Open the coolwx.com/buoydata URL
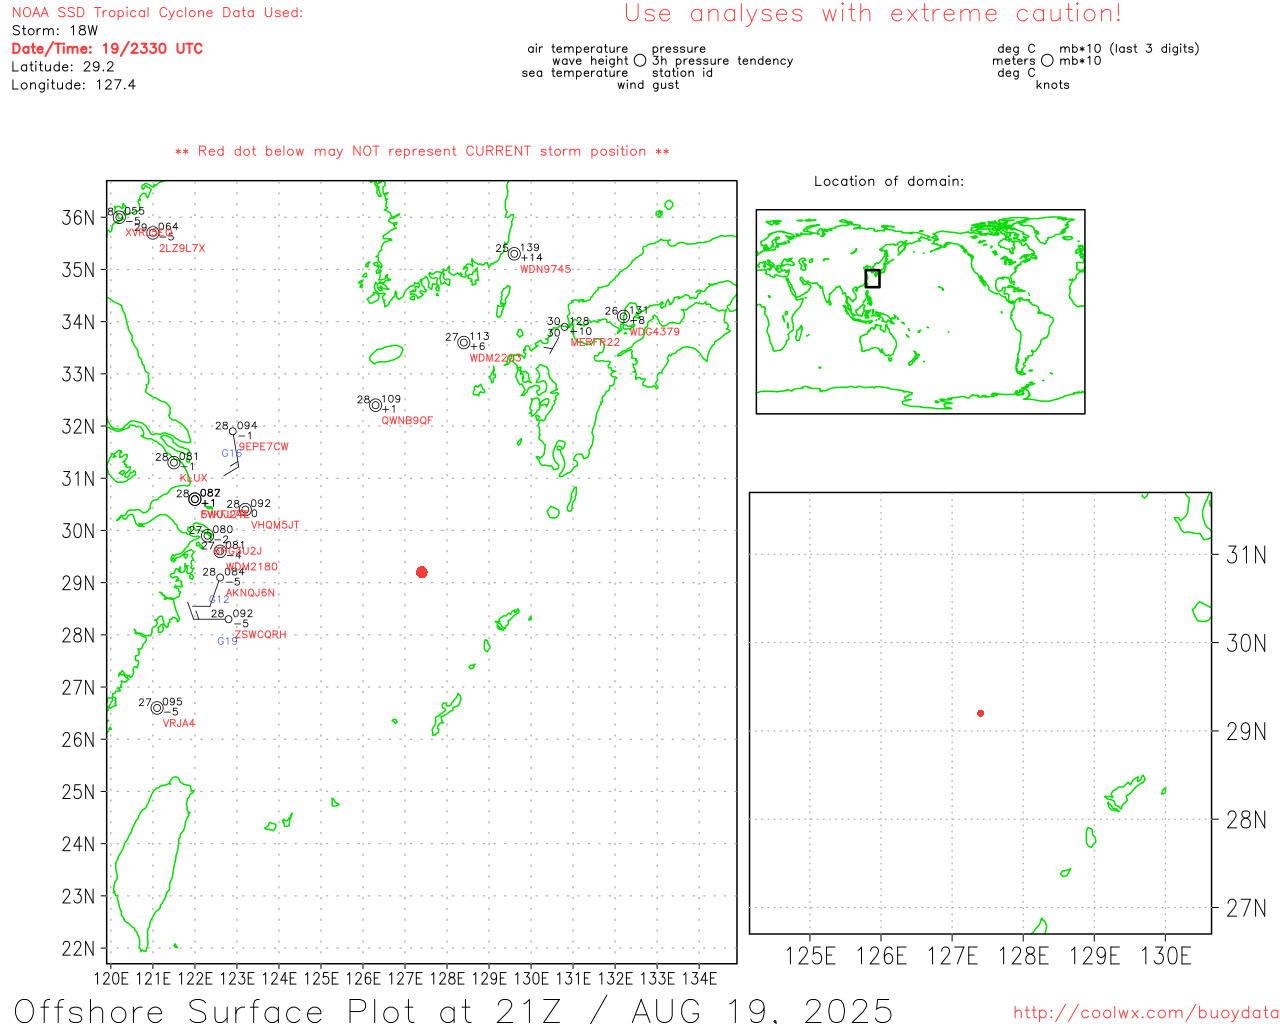This screenshot has height=1024, width=1280. coord(1146,1013)
